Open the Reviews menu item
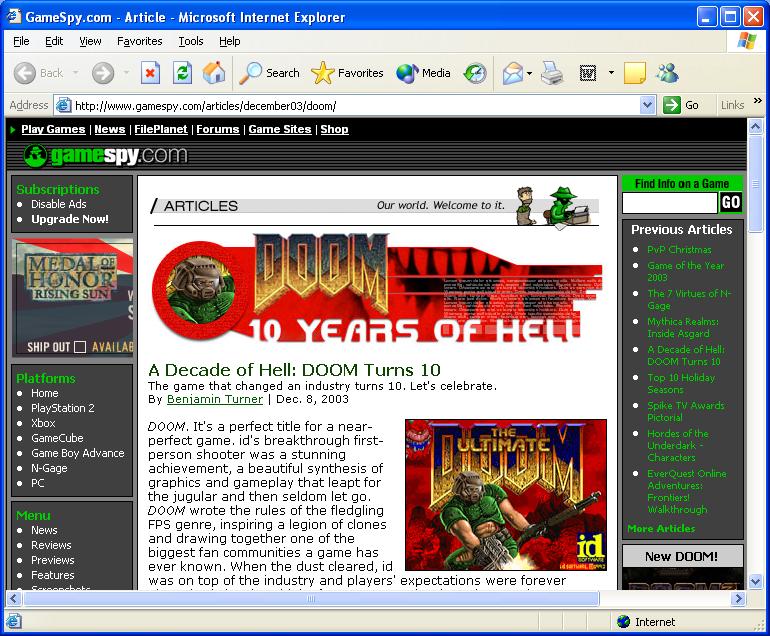This screenshot has height=636, width=770. click(51, 545)
